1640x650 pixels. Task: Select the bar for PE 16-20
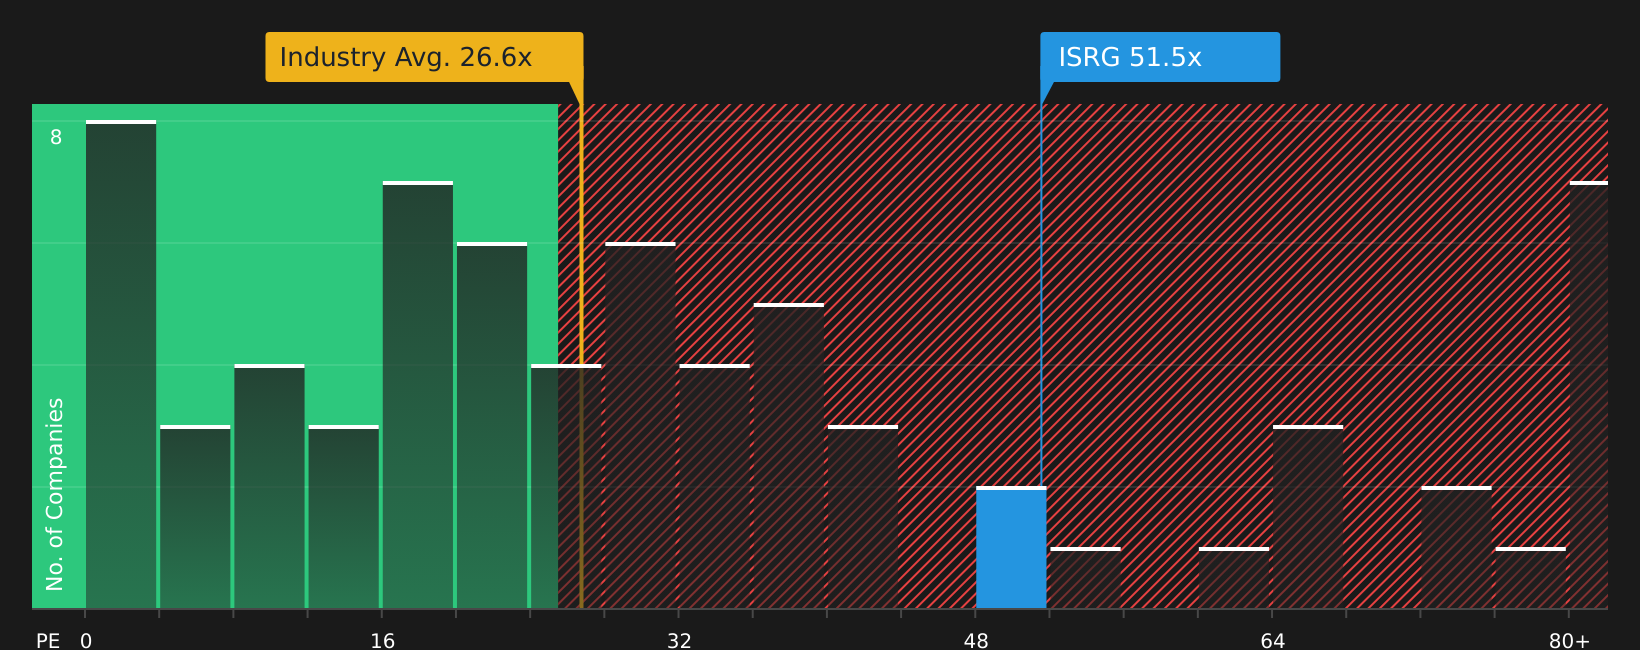pos(418,395)
